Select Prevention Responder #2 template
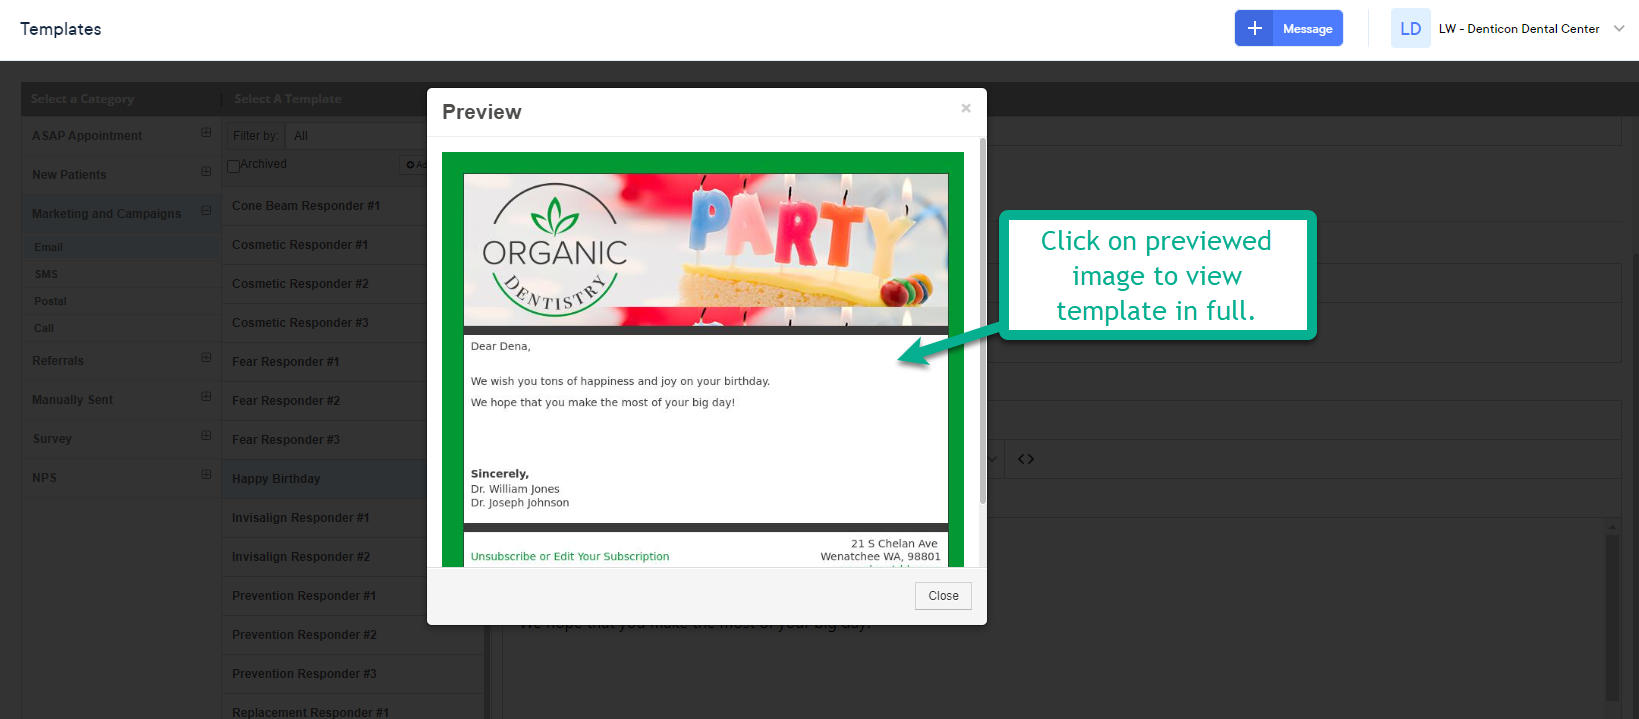The image size is (1639, 719). click(x=304, y=635)
